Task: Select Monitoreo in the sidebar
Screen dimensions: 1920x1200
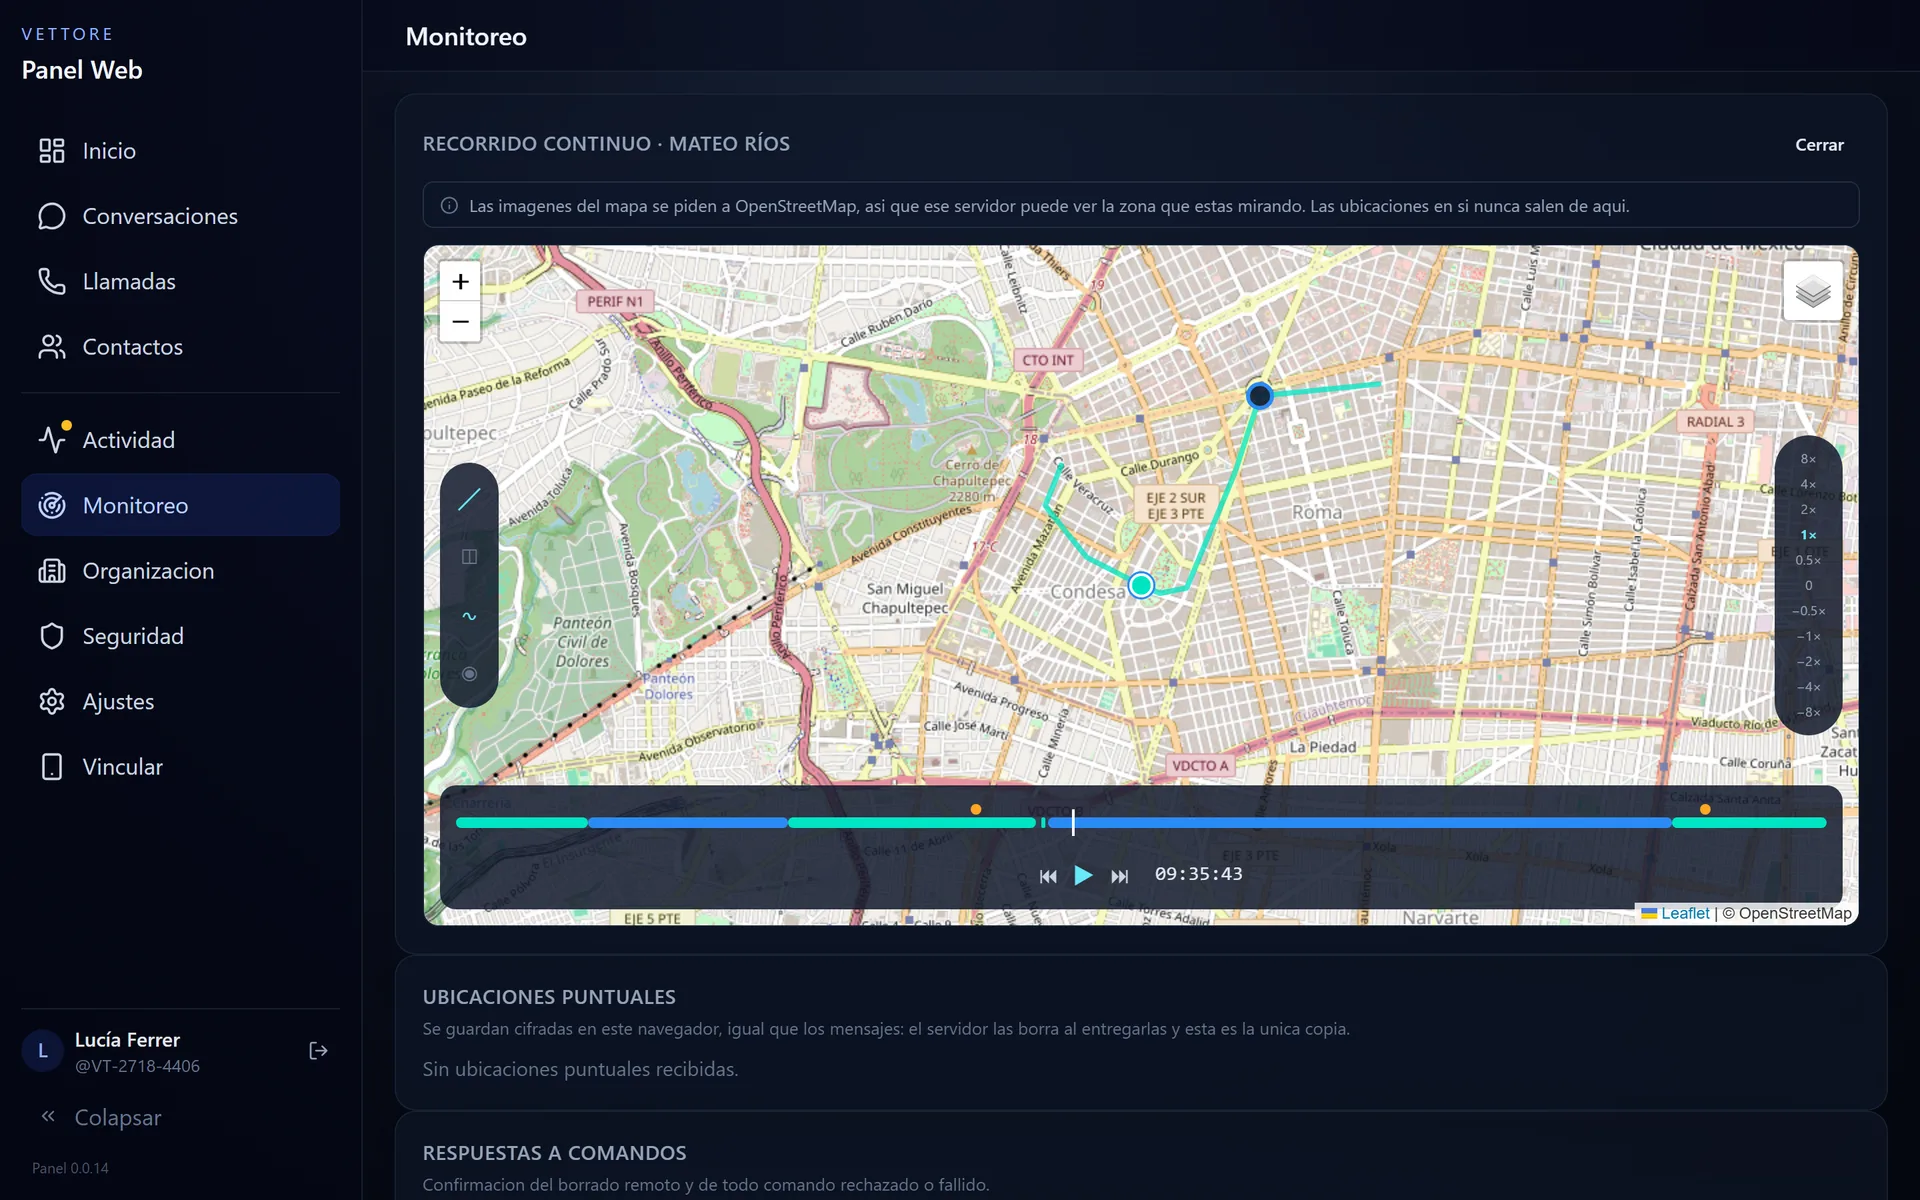Action: click(180, 505)
